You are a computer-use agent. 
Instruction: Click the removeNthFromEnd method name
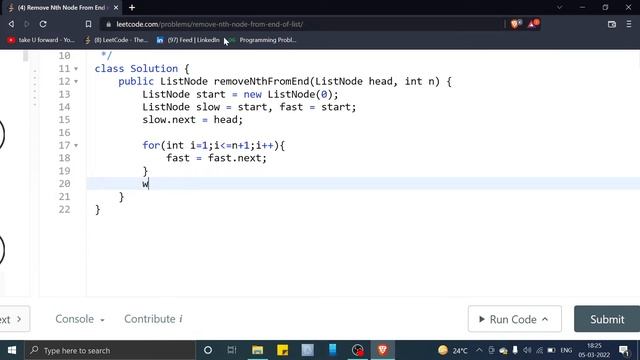[261, 81]
